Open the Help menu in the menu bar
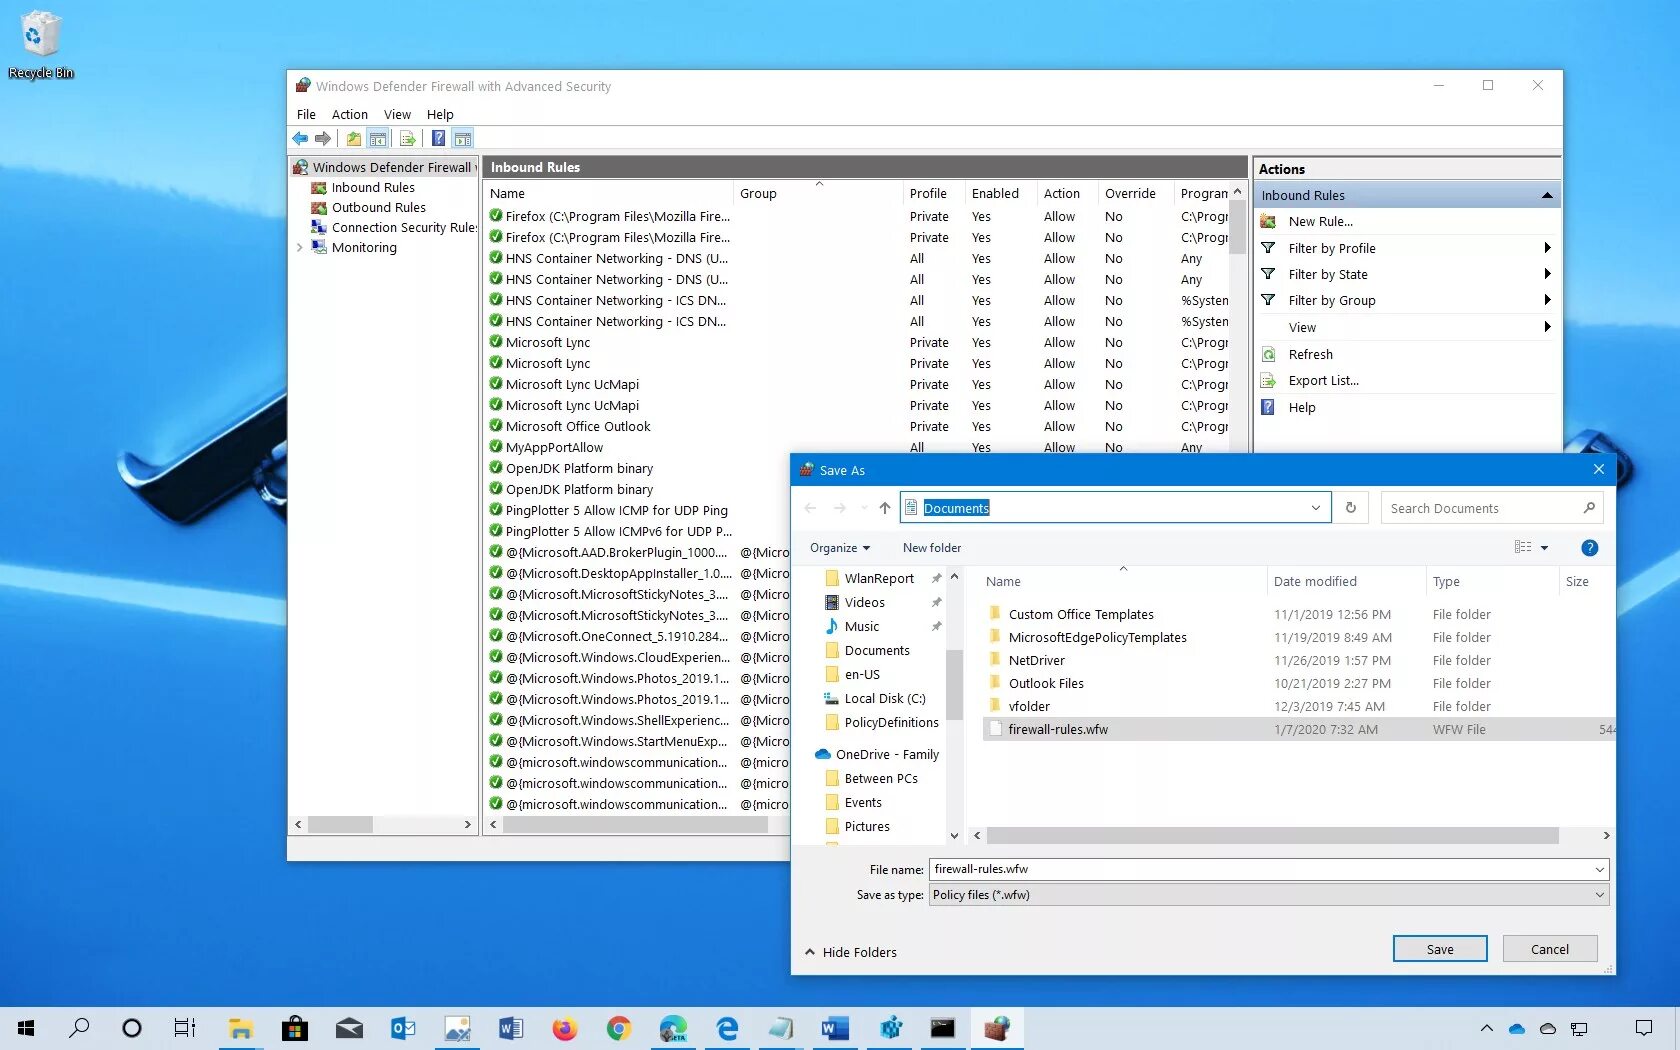The width and height of the screenshot is (1680, 1050). pos(440,114)
